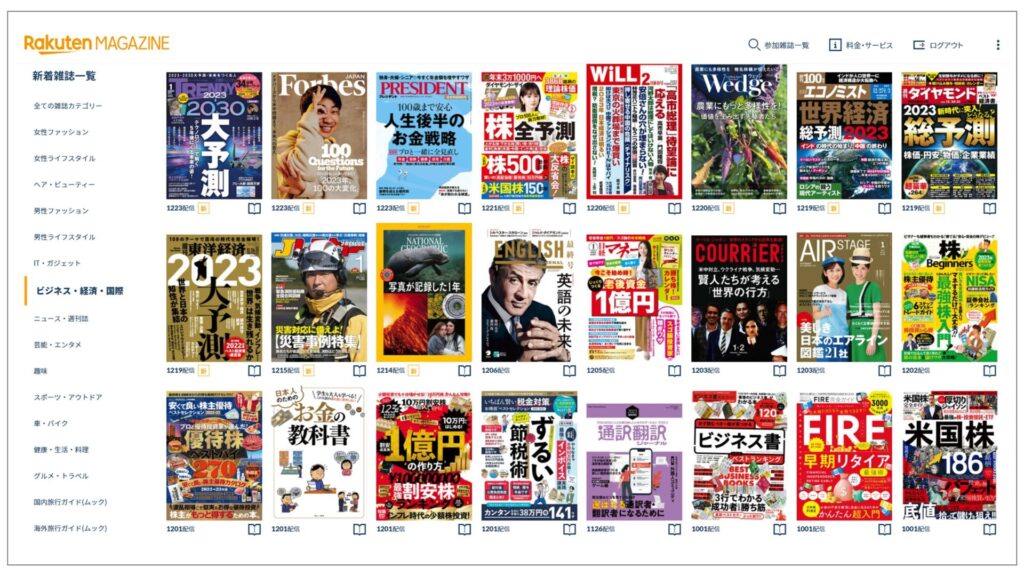The image size is (1024, 576).
Task: Select グルメ・トラベル category
Action: (61, 476)
